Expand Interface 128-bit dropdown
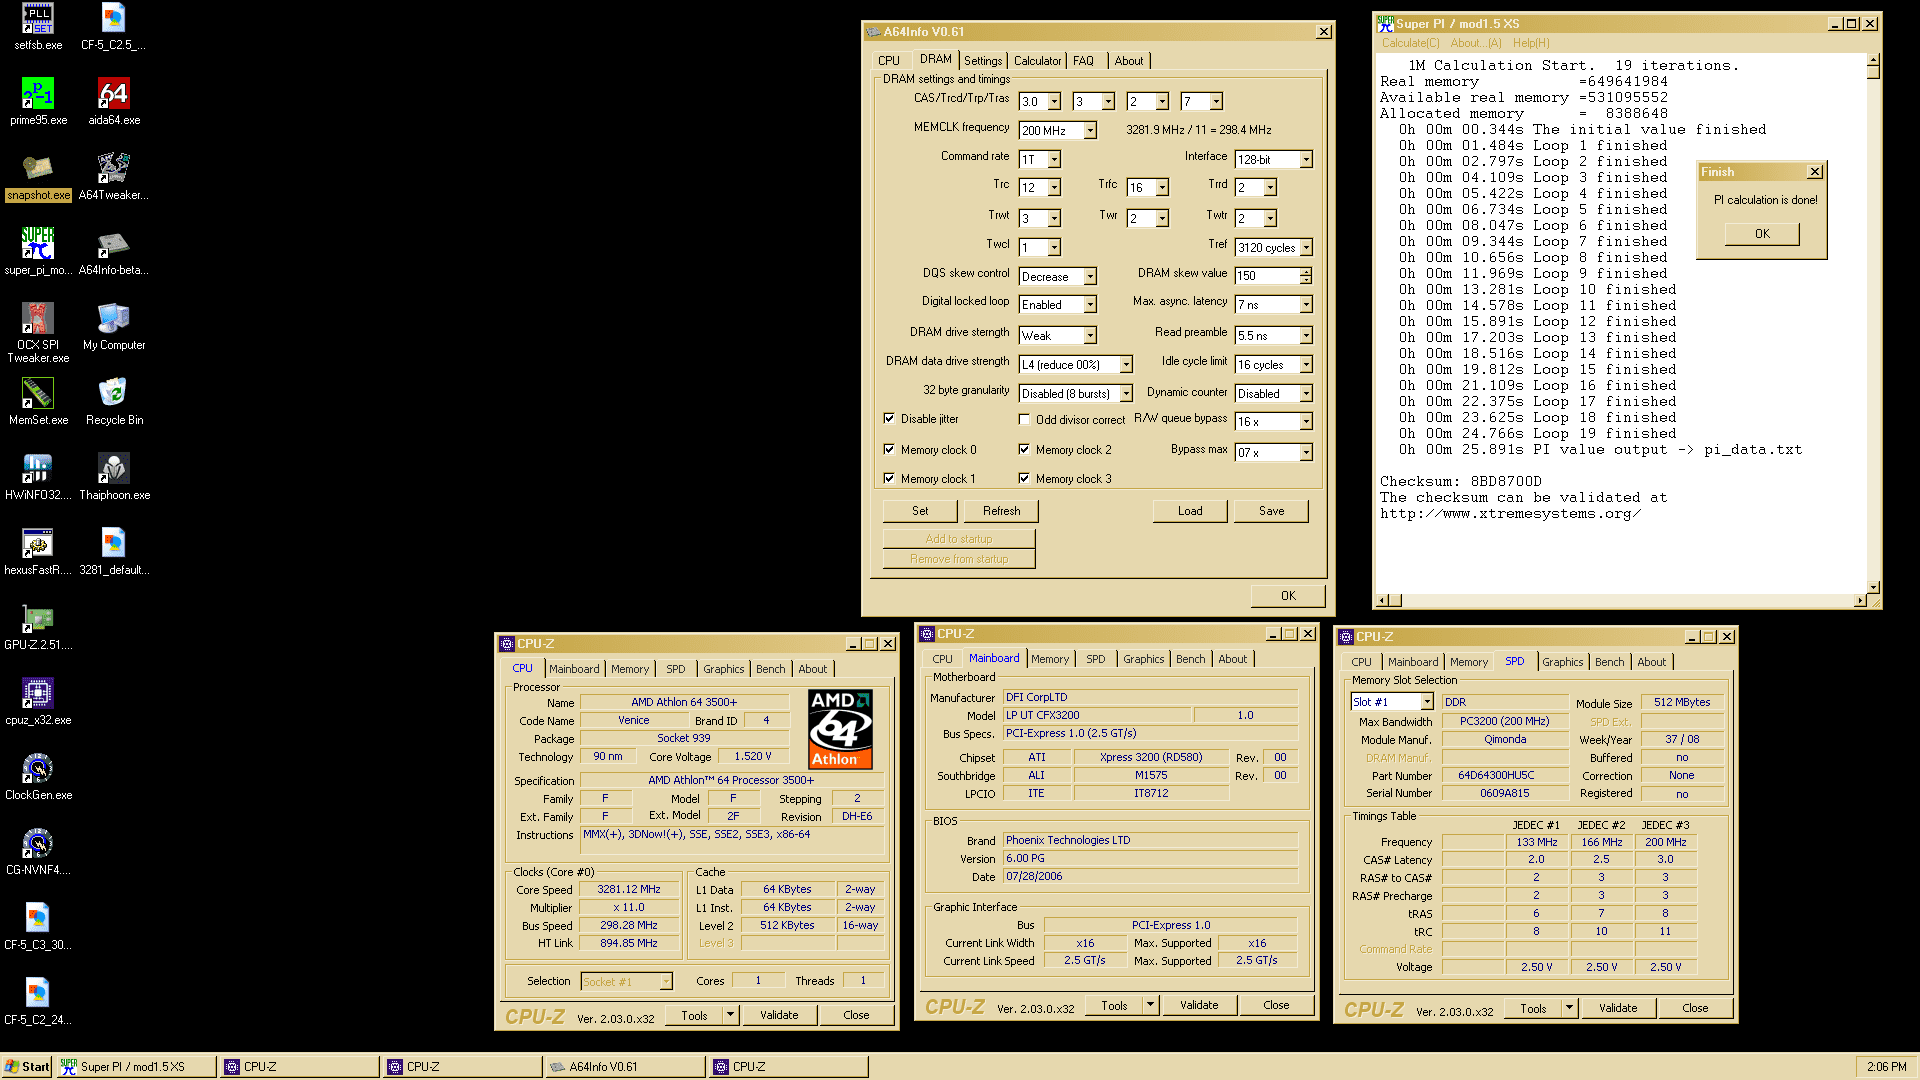1920x1080 pixels. [1306, 160]
